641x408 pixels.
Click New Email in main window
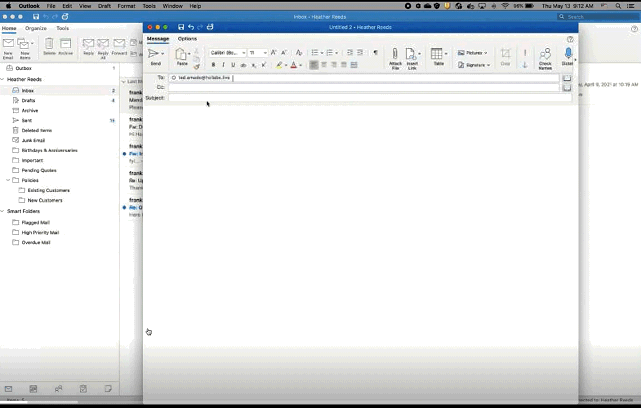[x=8, y=49]
